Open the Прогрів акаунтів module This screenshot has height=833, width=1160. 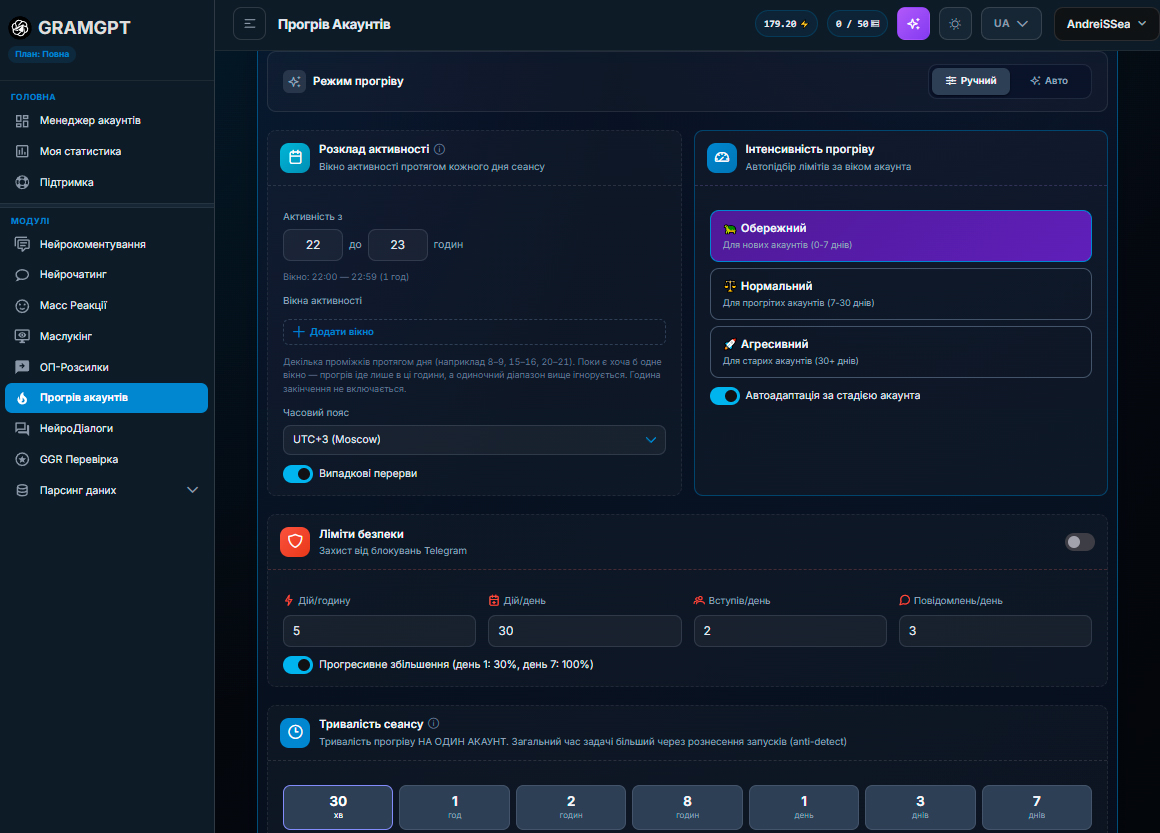tap(107, 398)
